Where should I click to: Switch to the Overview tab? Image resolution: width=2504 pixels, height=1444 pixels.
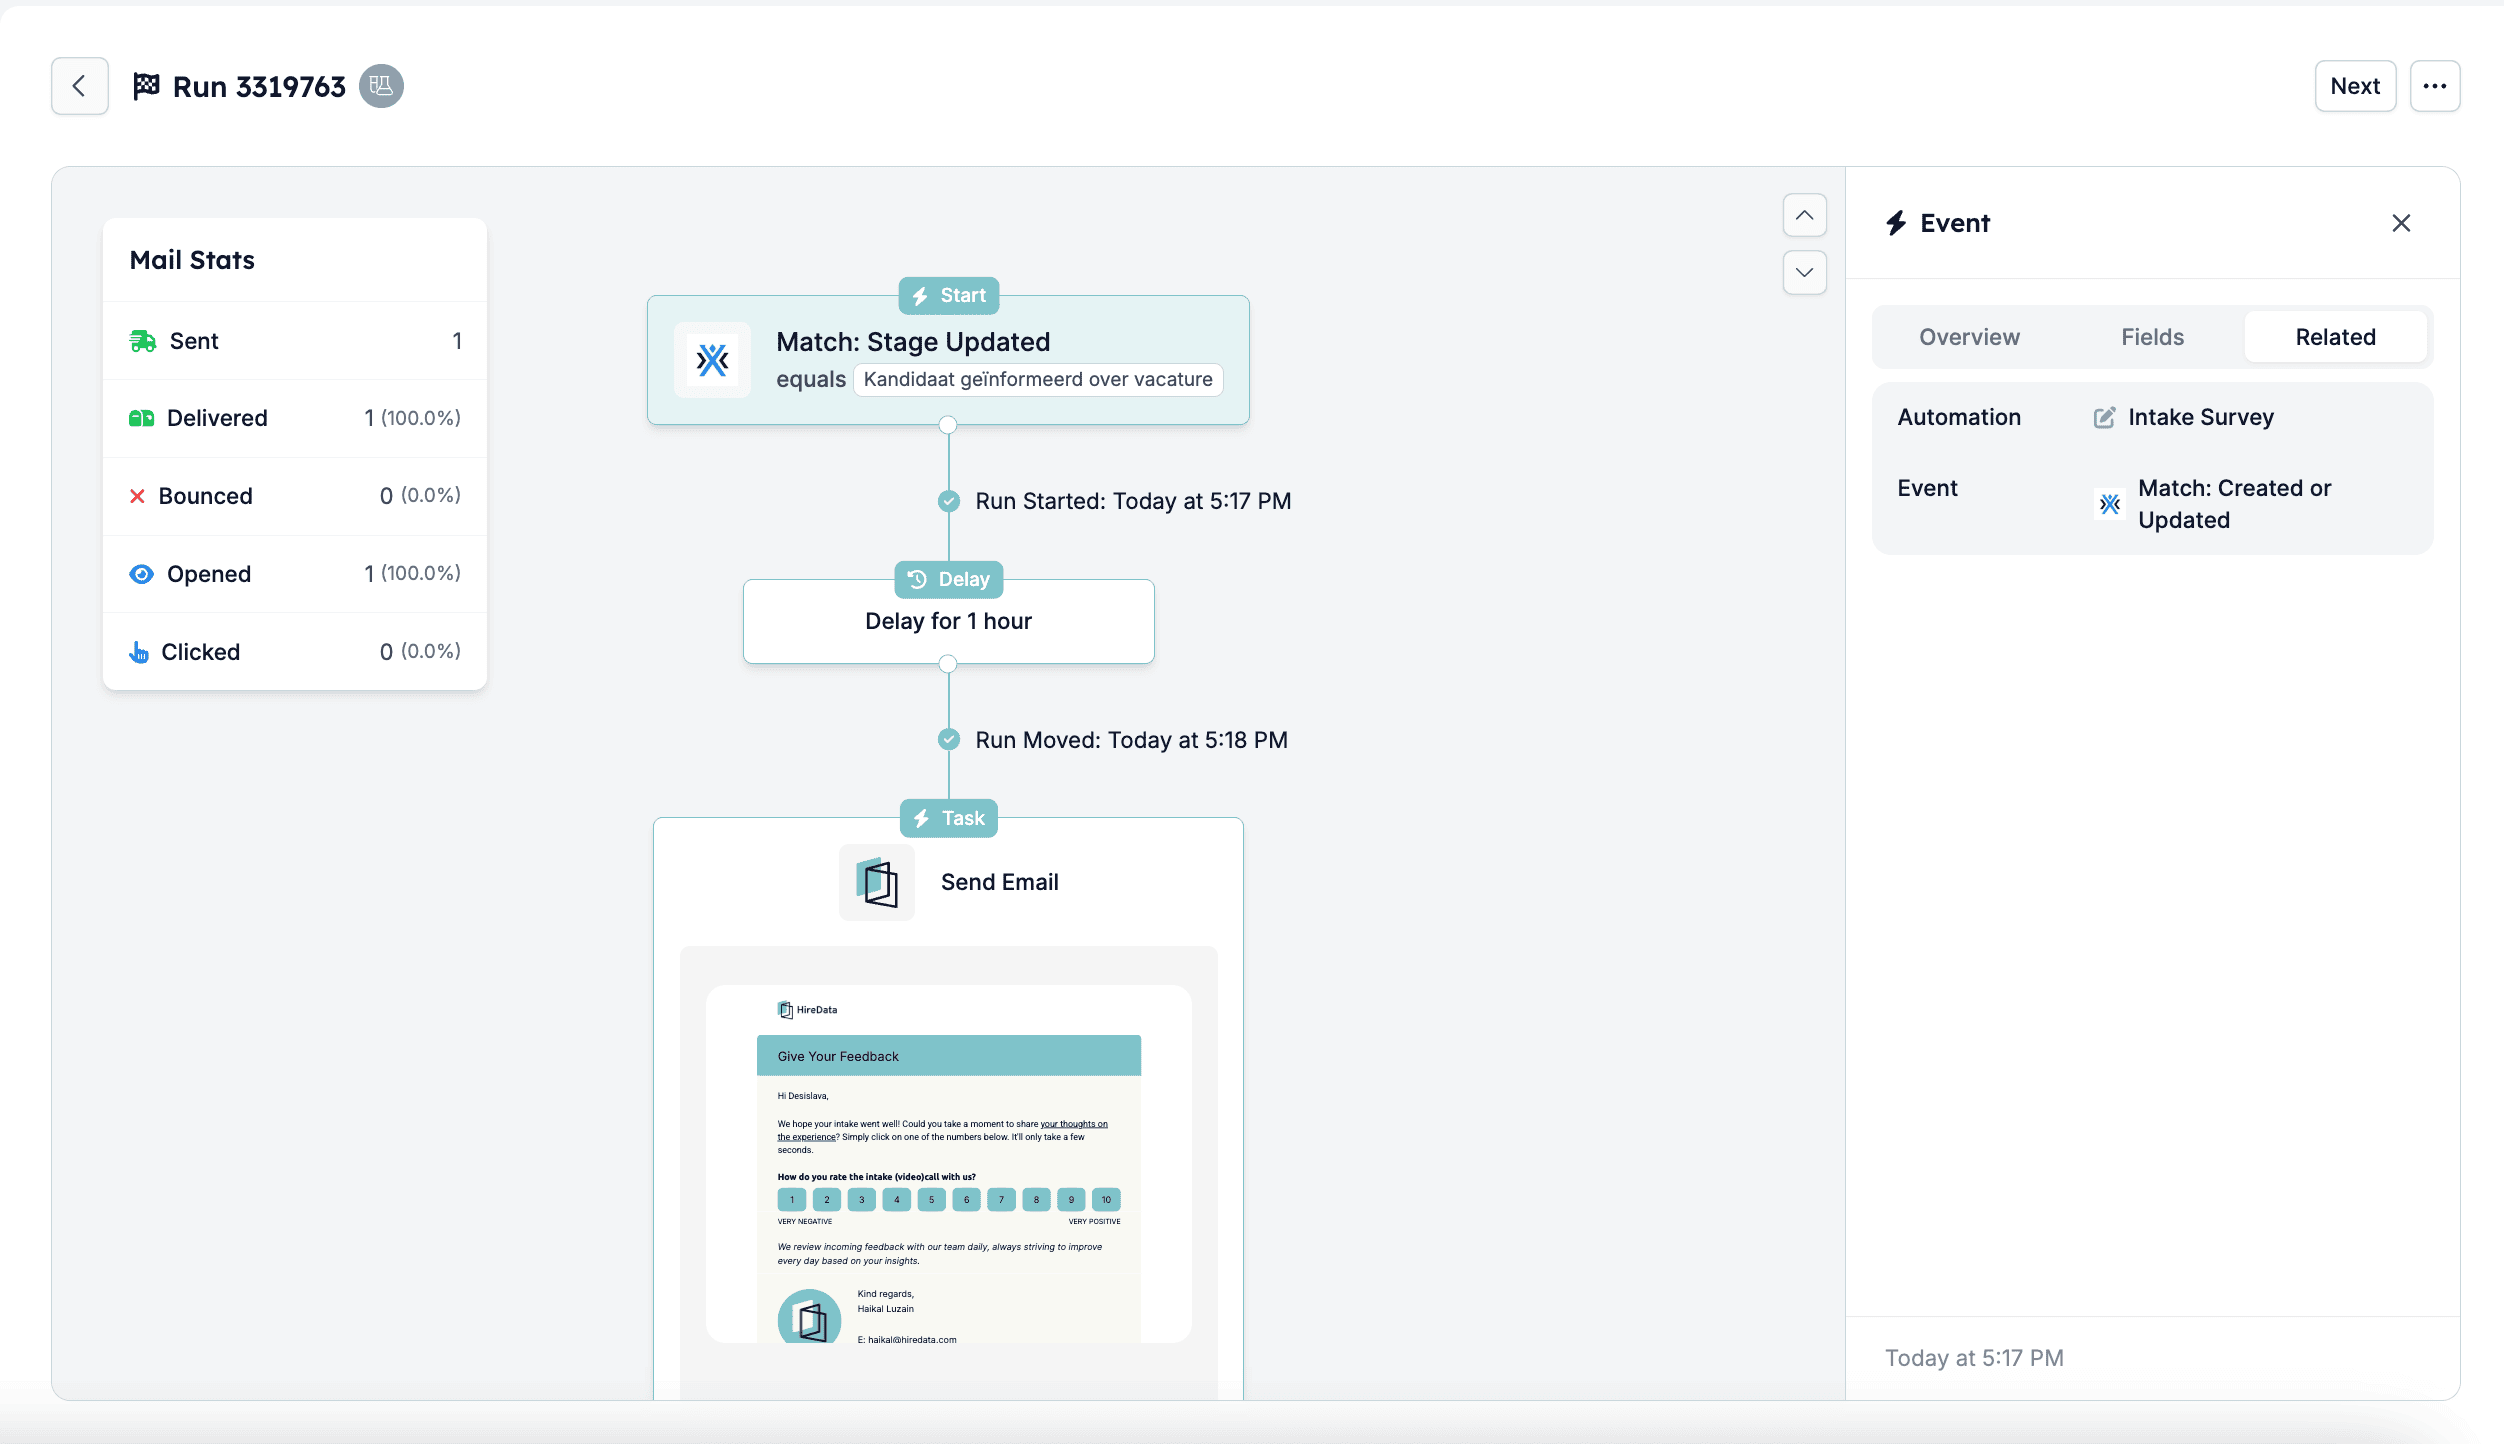(1969, 337)
